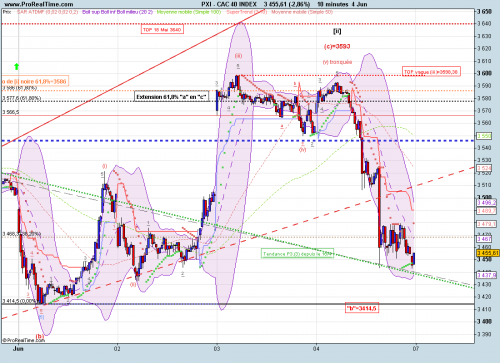Image resolution: width=500 pixels, height=363 pixels.
Task: Click the PXI - CAC 40 INDEX title
Action: click(x=229, y=4)
